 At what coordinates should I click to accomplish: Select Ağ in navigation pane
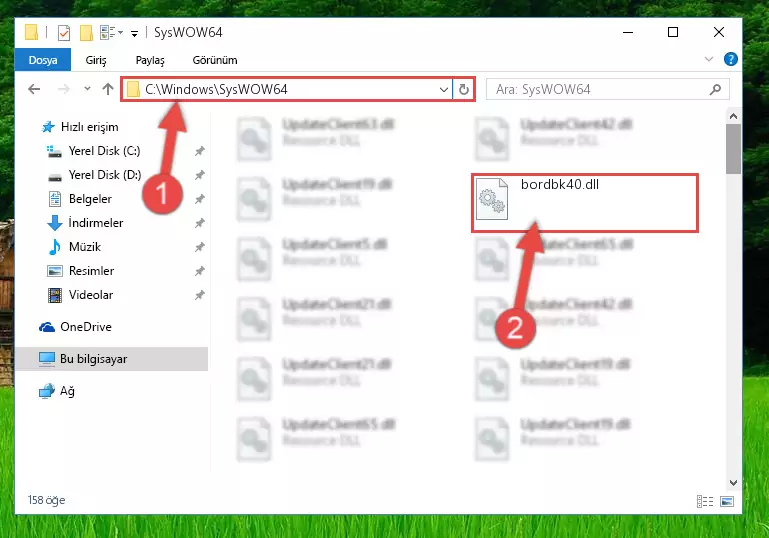point(57,391)
